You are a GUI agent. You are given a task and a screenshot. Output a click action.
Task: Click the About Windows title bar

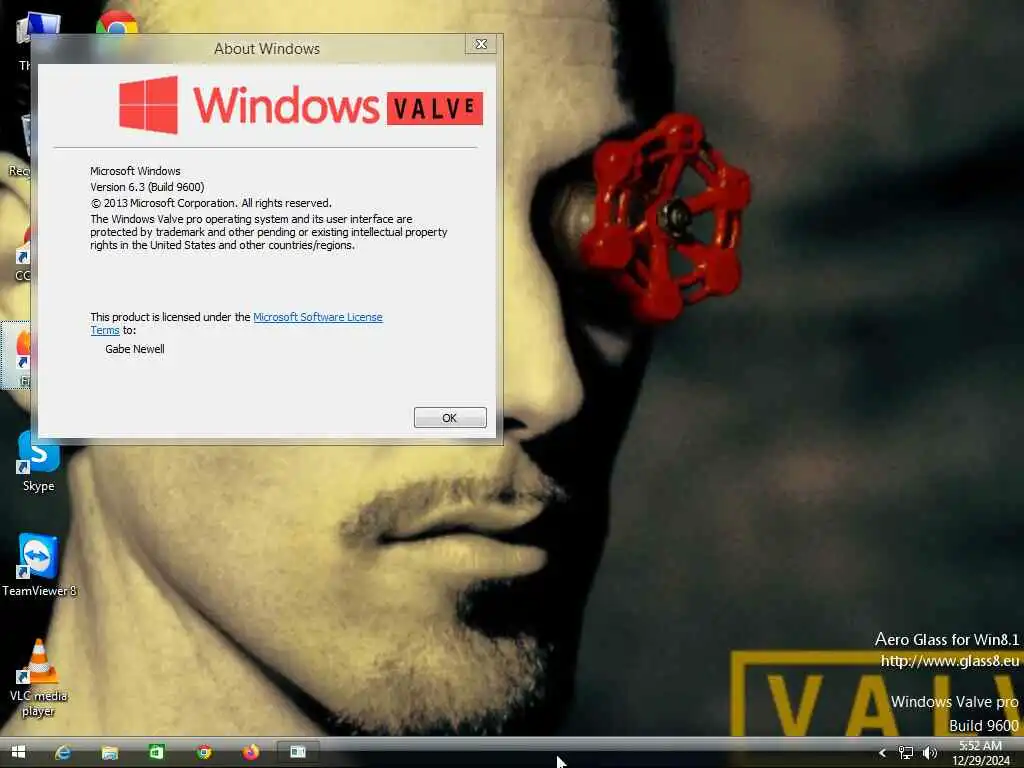point(267,48)
